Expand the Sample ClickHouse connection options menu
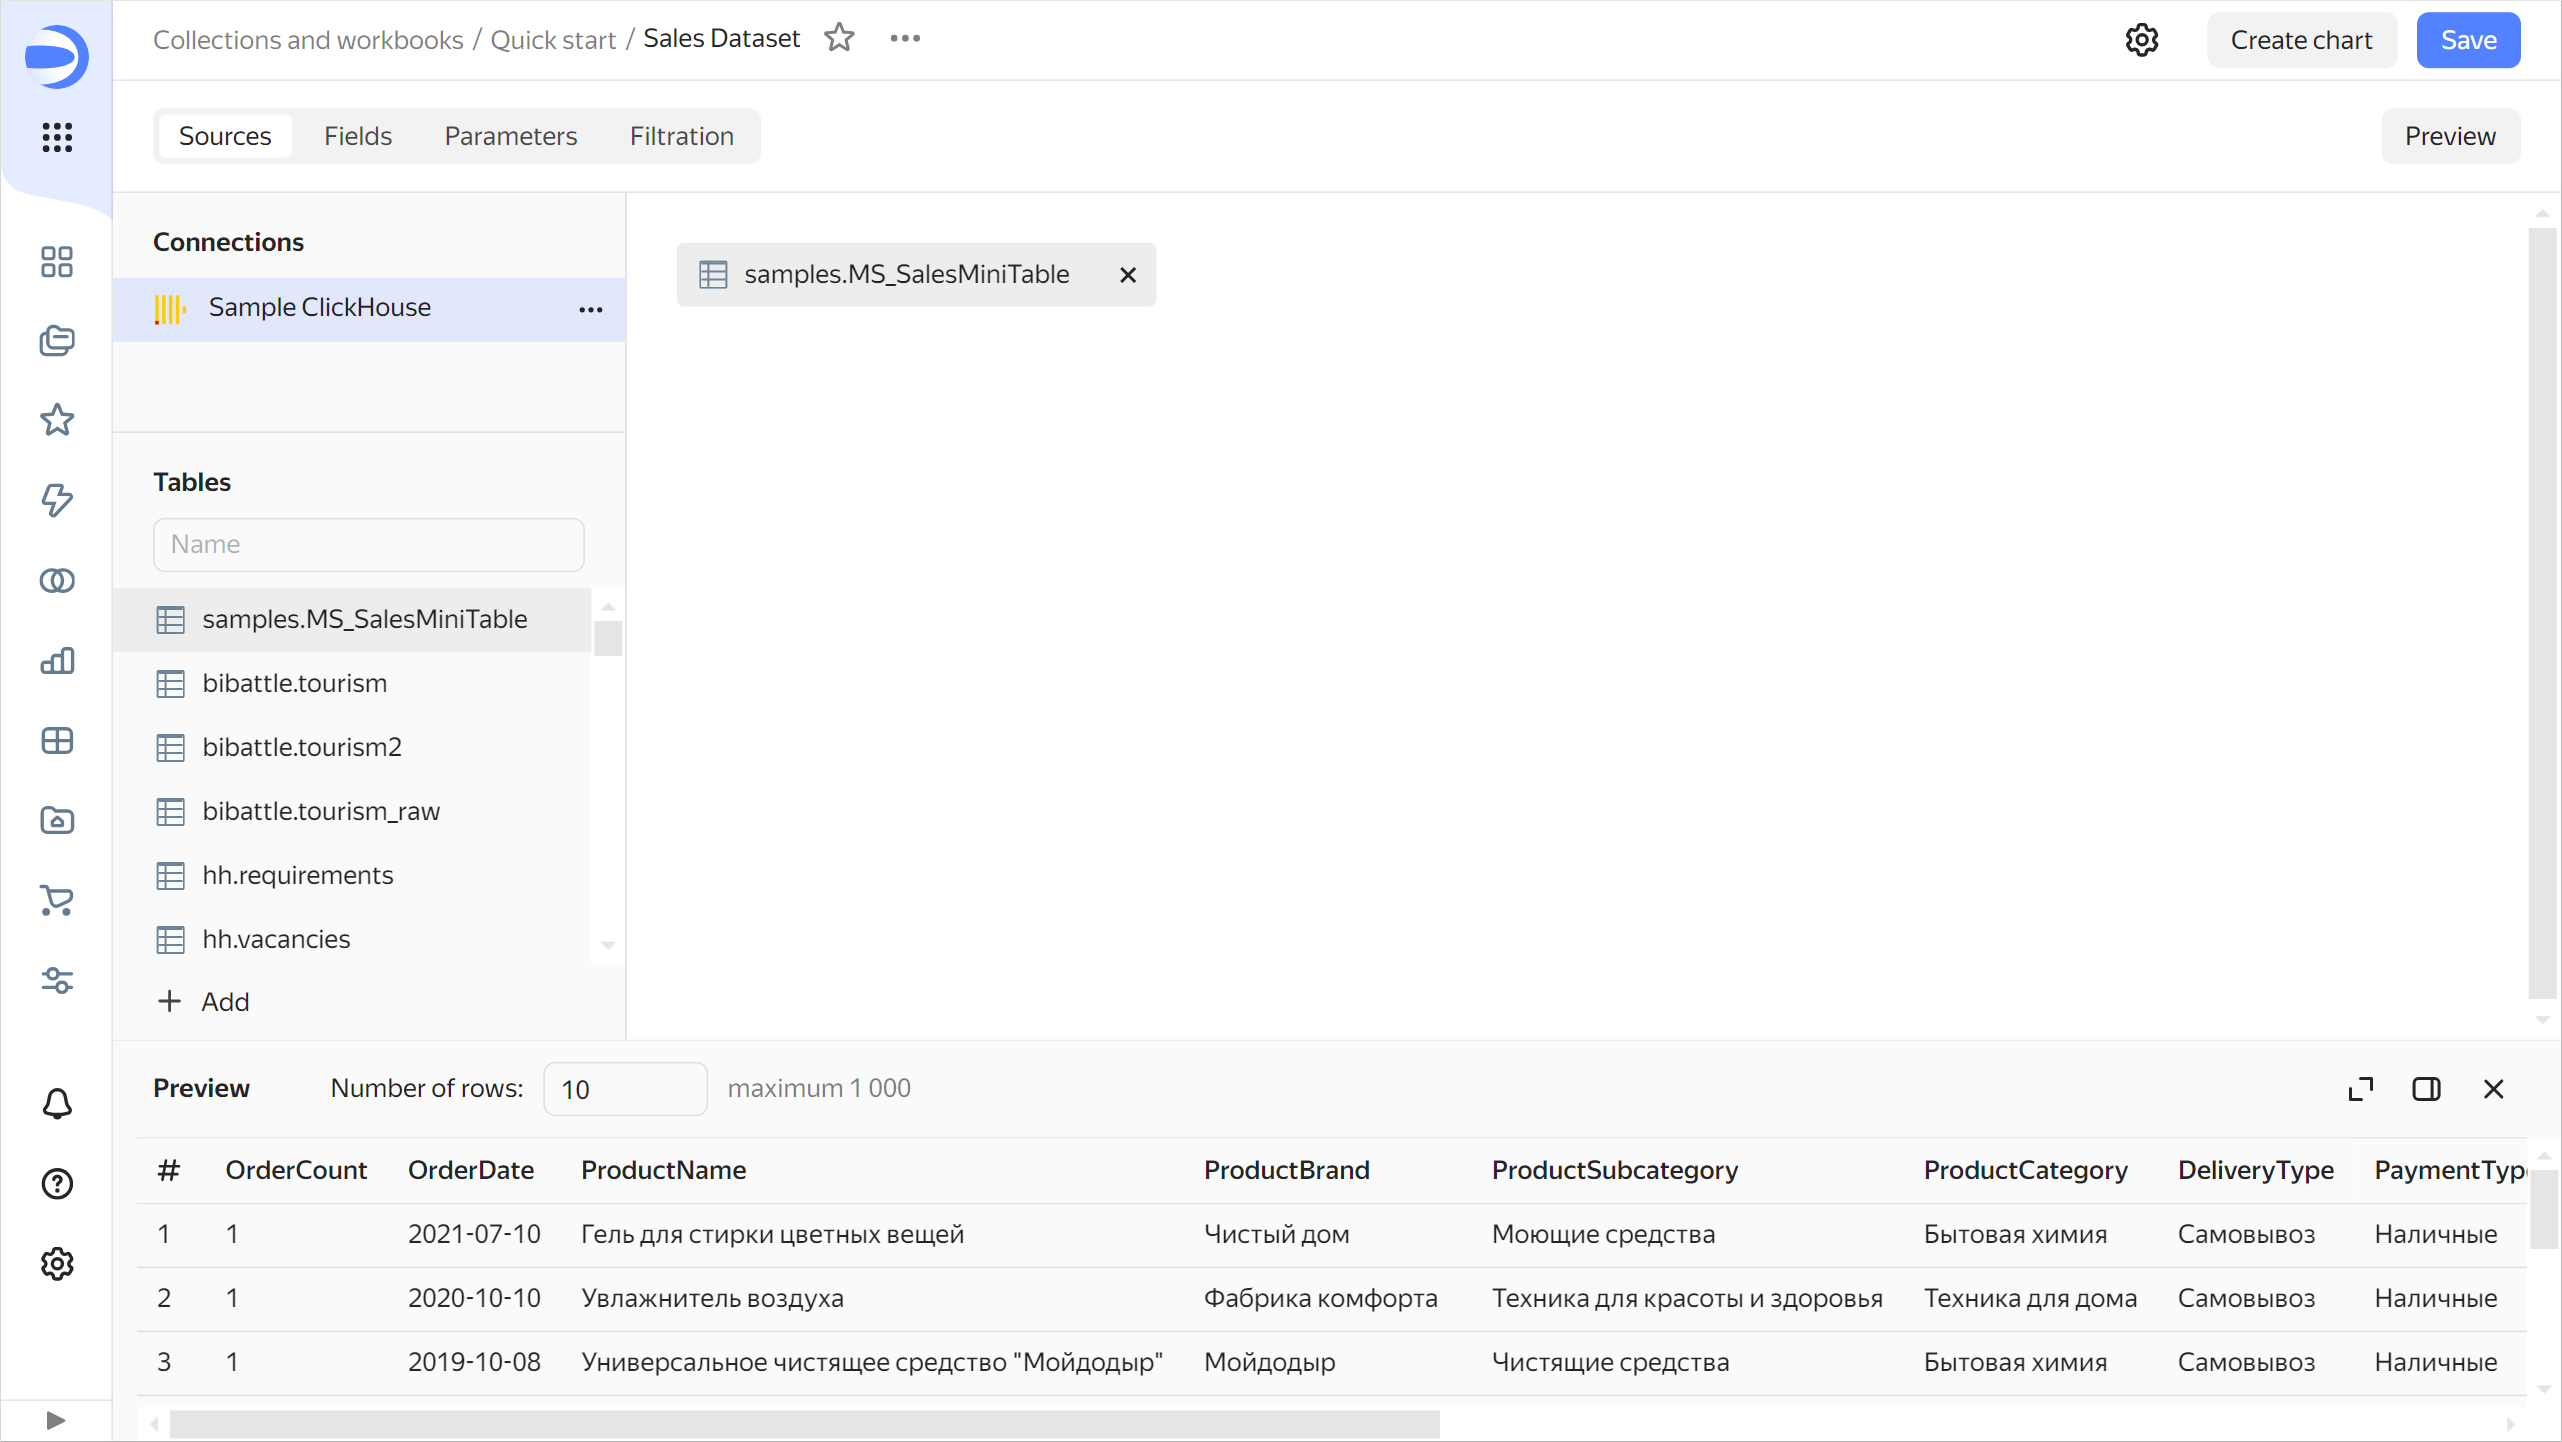 click(x=591, y=308)
